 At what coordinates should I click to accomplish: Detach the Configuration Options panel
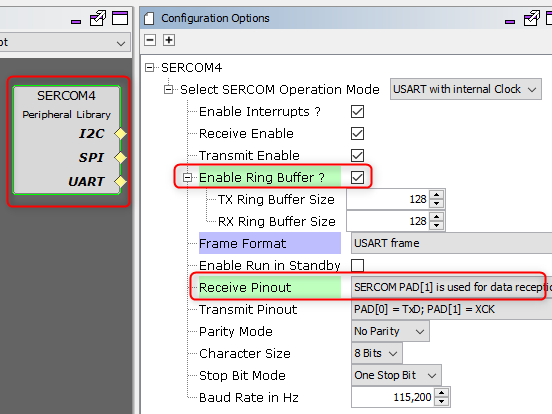click(x=532, y=18)
